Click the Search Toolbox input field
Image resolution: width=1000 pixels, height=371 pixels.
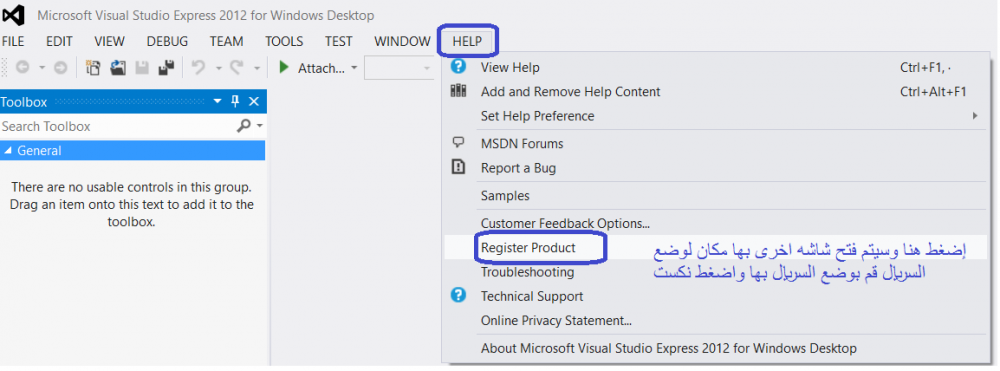pos(117,126)
